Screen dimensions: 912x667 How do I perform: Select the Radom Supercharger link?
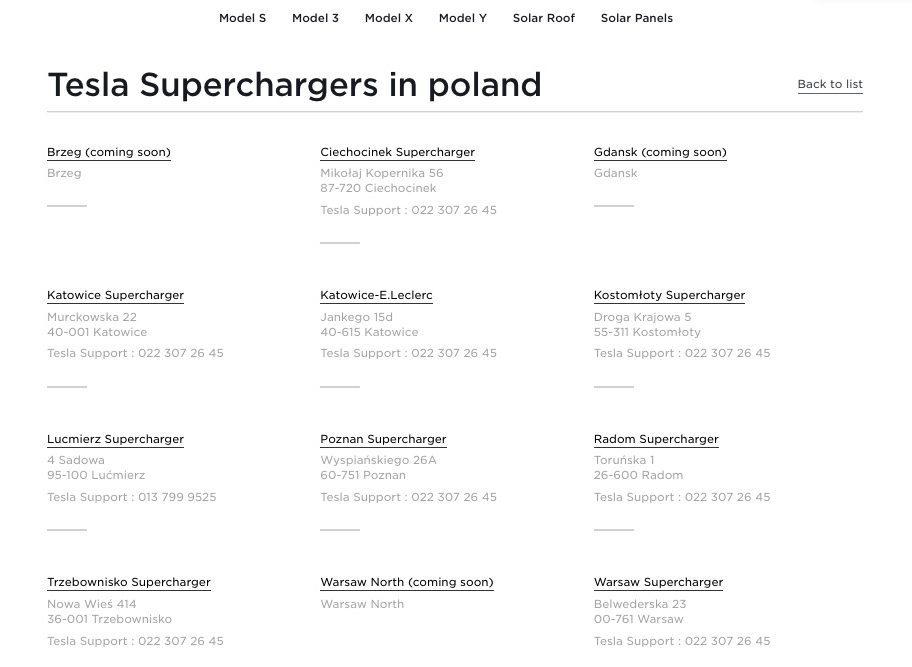coord(656,439)
